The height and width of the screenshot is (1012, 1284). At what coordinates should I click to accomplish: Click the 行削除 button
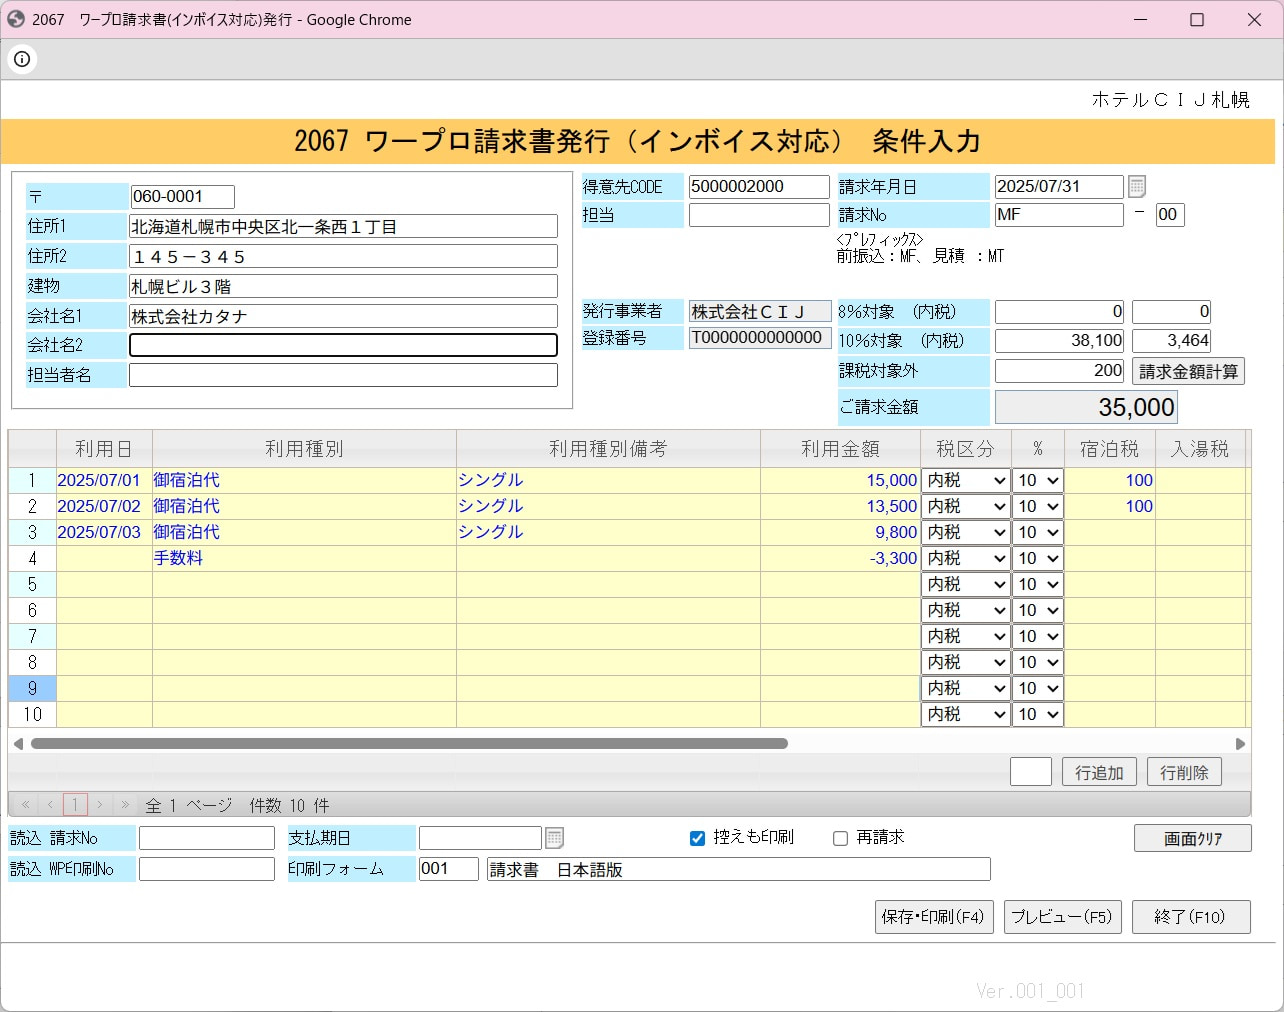pyautogui.click(x=1184, y=772)
